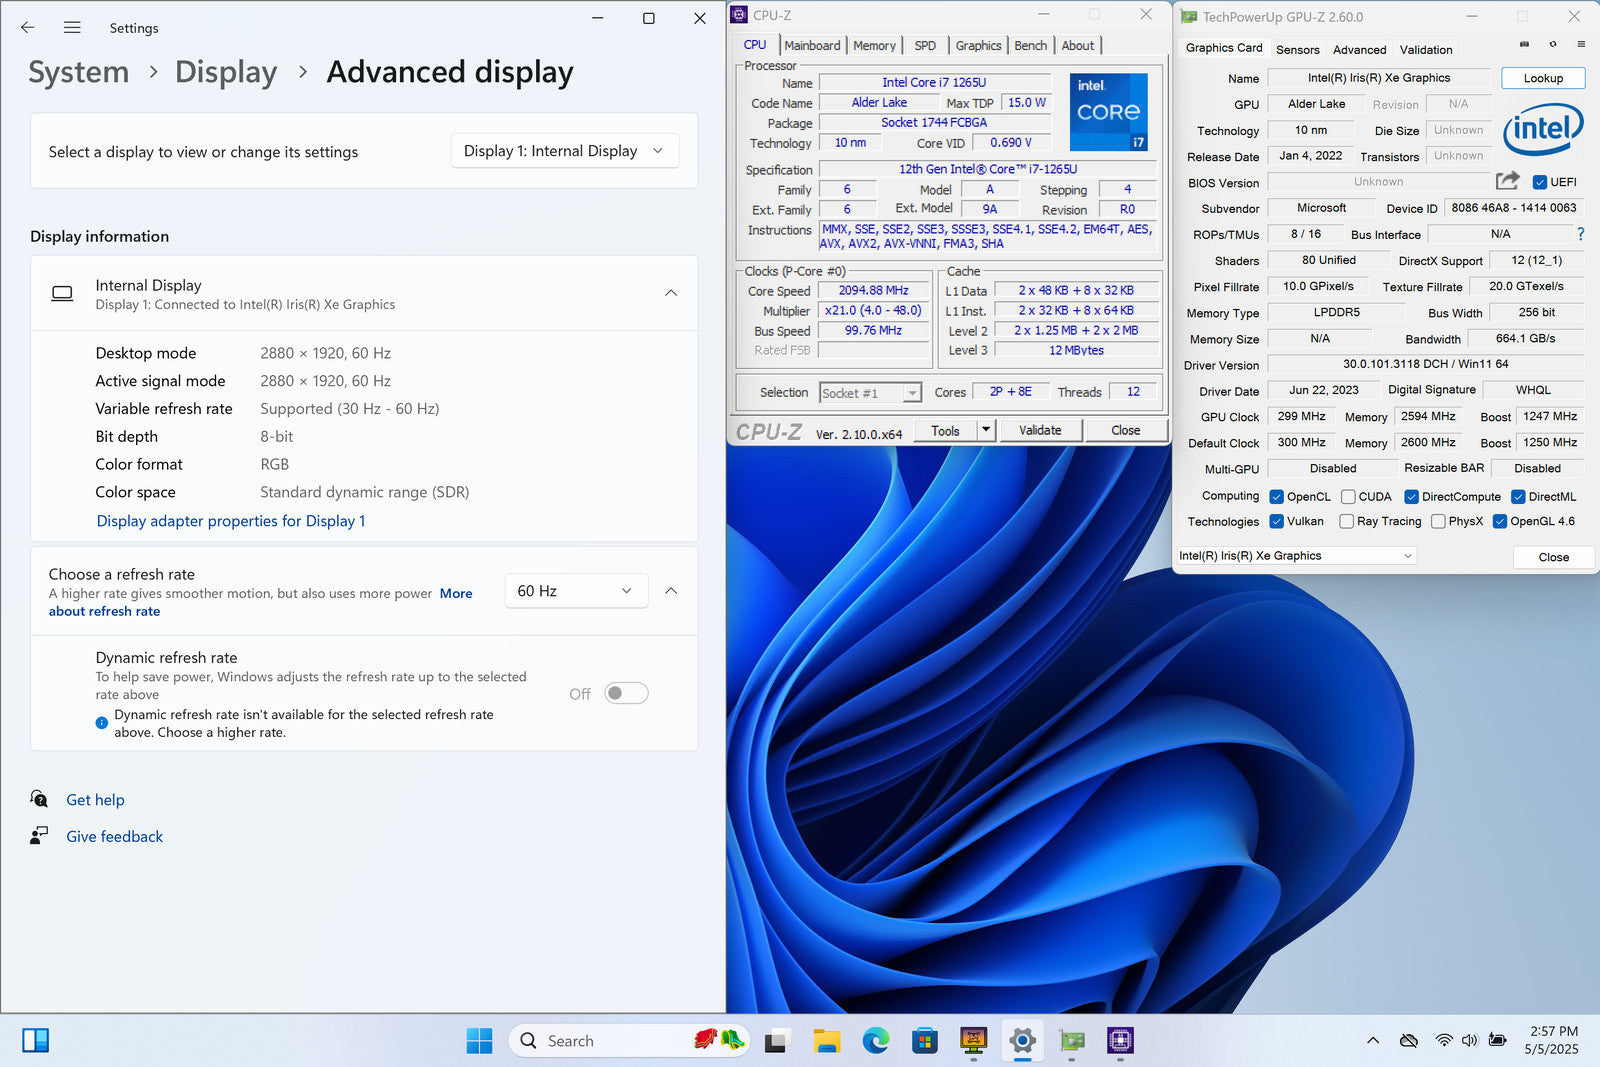Open the GPU-Z hamburger menu icon

1581,44
